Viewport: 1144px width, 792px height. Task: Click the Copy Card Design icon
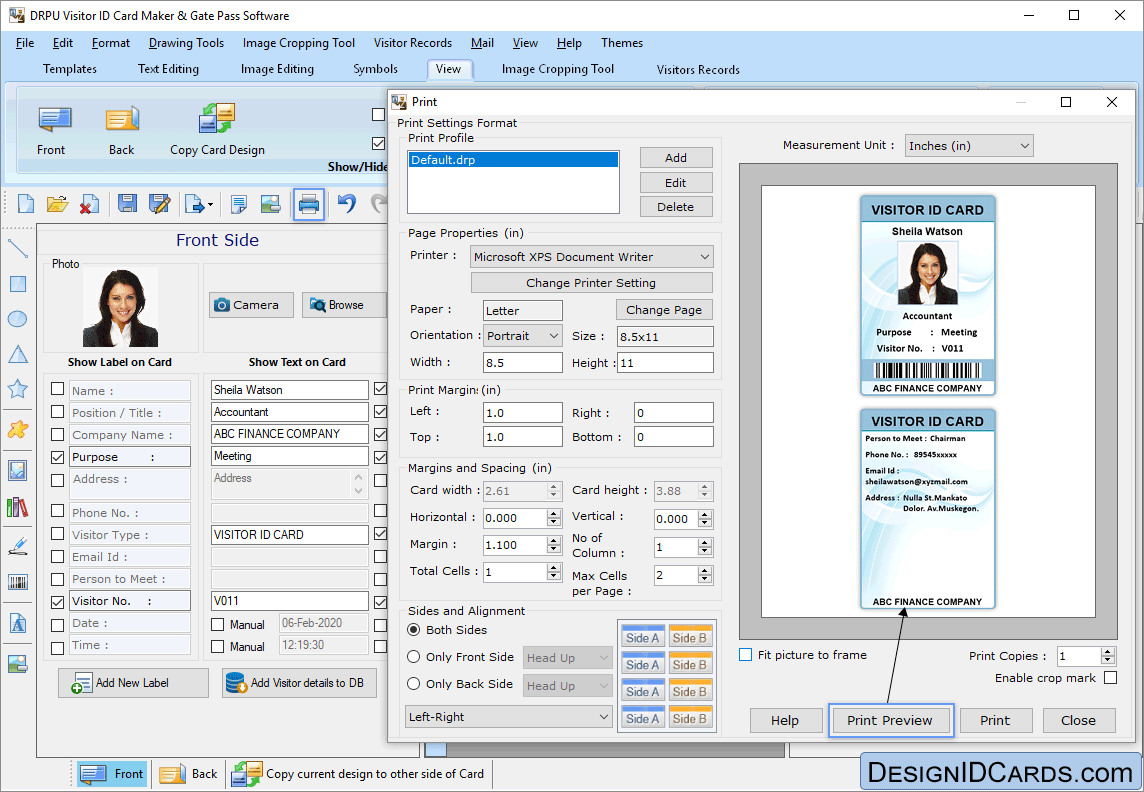pyautogui.click(x=217, y=119)
